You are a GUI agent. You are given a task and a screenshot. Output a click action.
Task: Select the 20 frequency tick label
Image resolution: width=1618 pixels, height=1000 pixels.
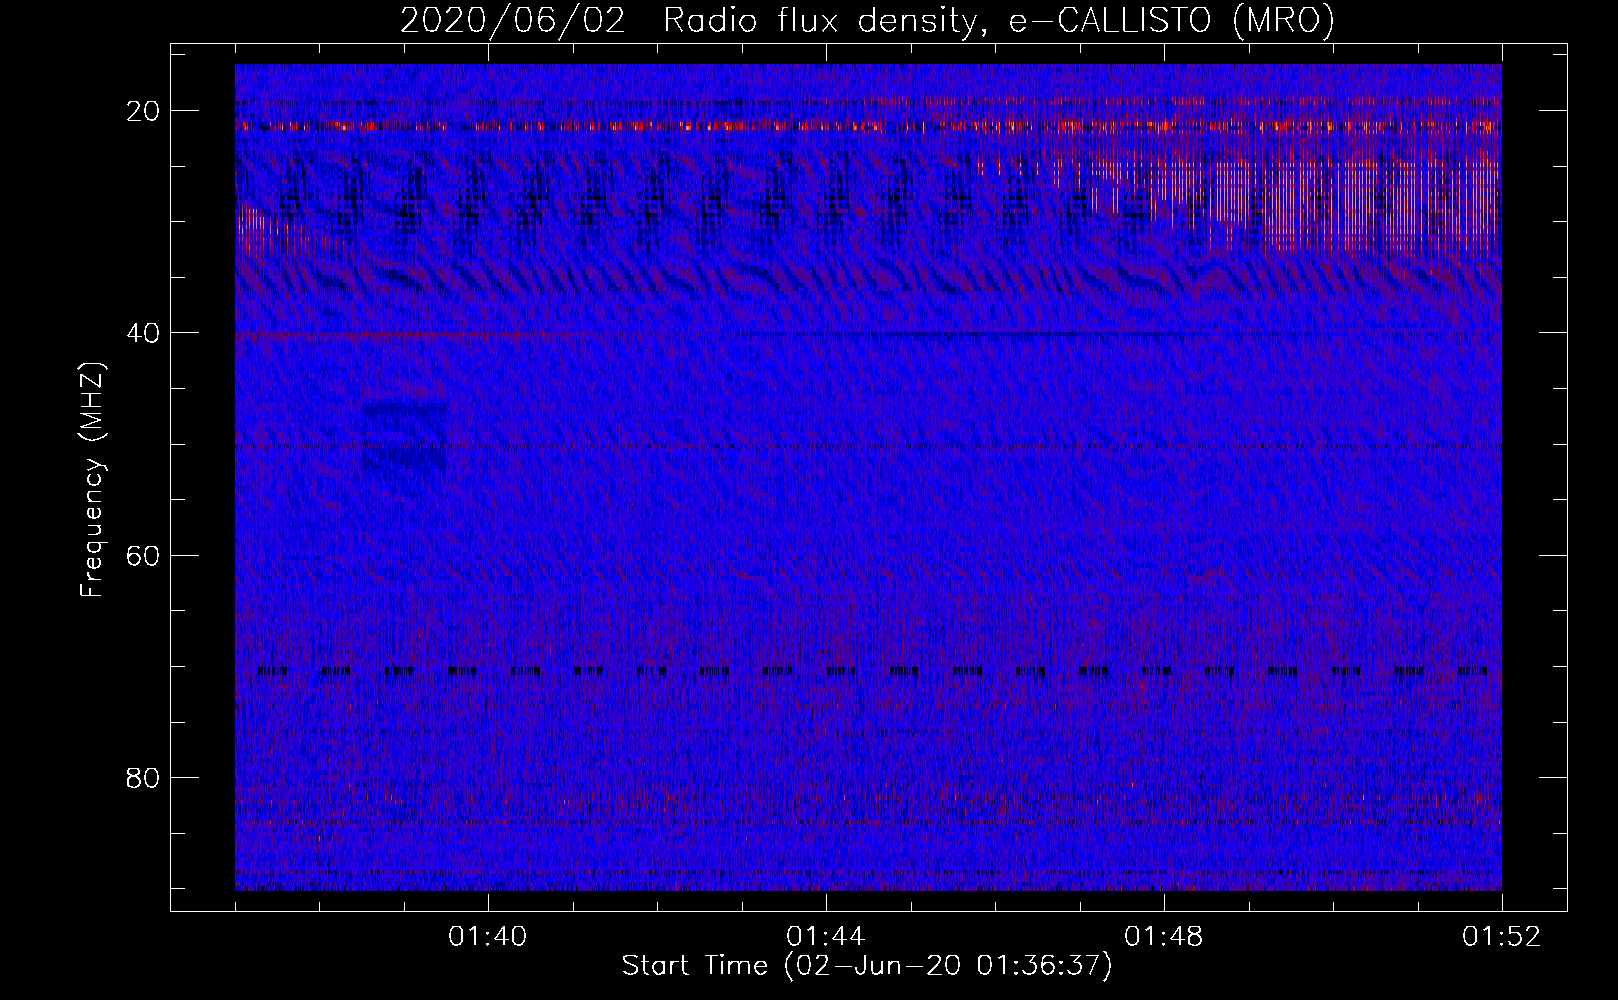point(144,111)
